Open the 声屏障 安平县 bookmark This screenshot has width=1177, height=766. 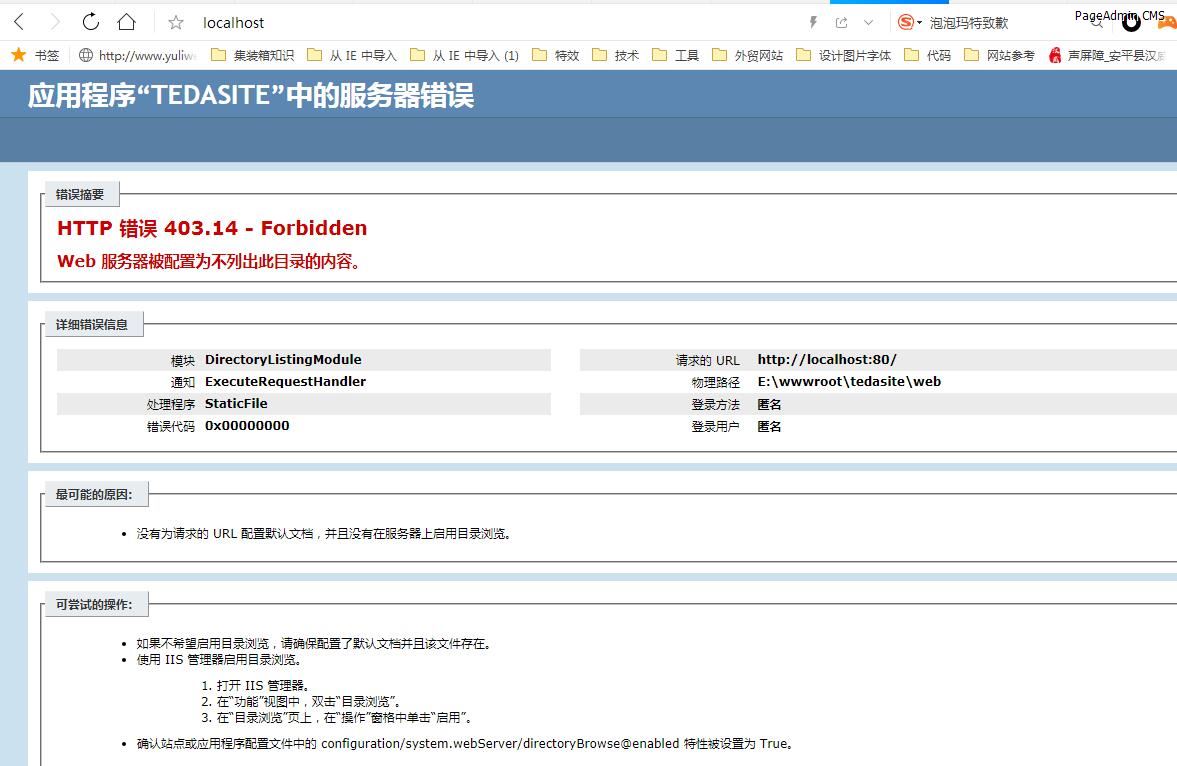(x=1106, y=55)
